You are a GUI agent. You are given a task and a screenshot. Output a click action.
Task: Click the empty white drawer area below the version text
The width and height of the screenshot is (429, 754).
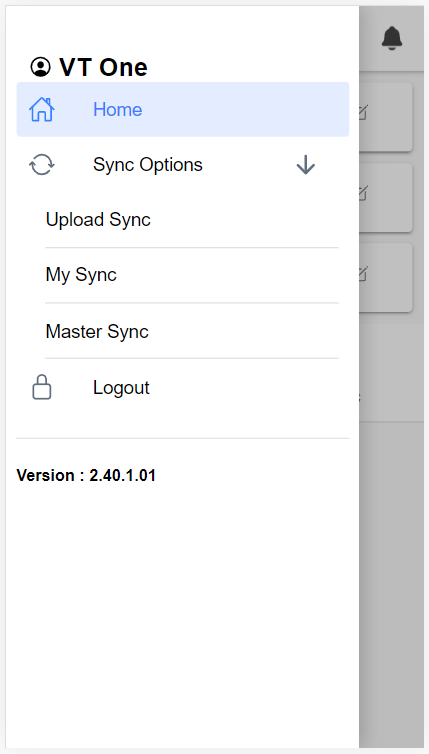pyautogui.click(x=183, y=616)
